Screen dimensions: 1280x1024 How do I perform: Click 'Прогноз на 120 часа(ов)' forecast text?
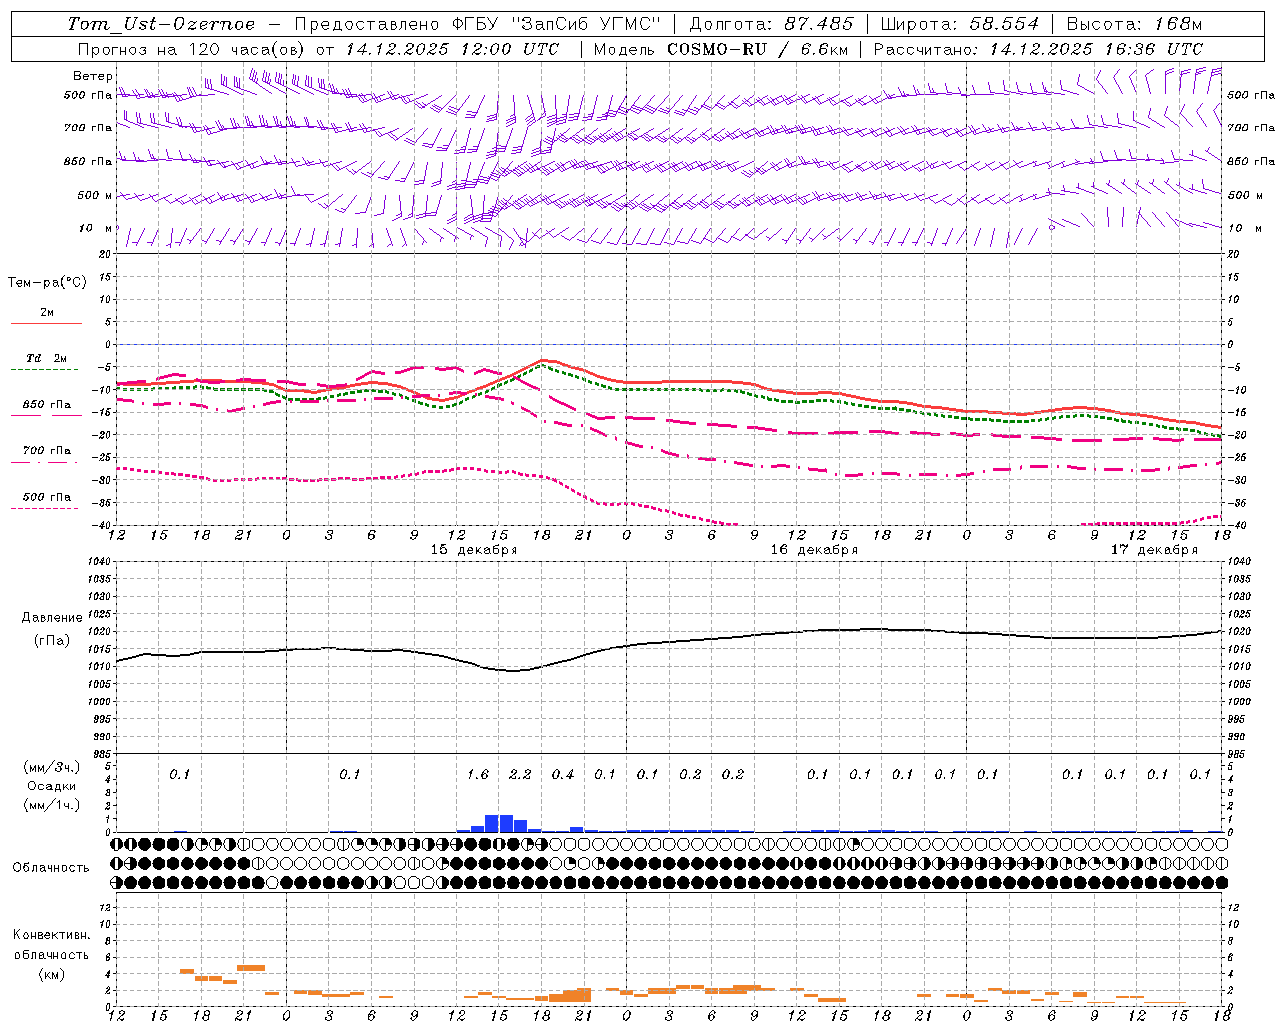coord(192,49)
